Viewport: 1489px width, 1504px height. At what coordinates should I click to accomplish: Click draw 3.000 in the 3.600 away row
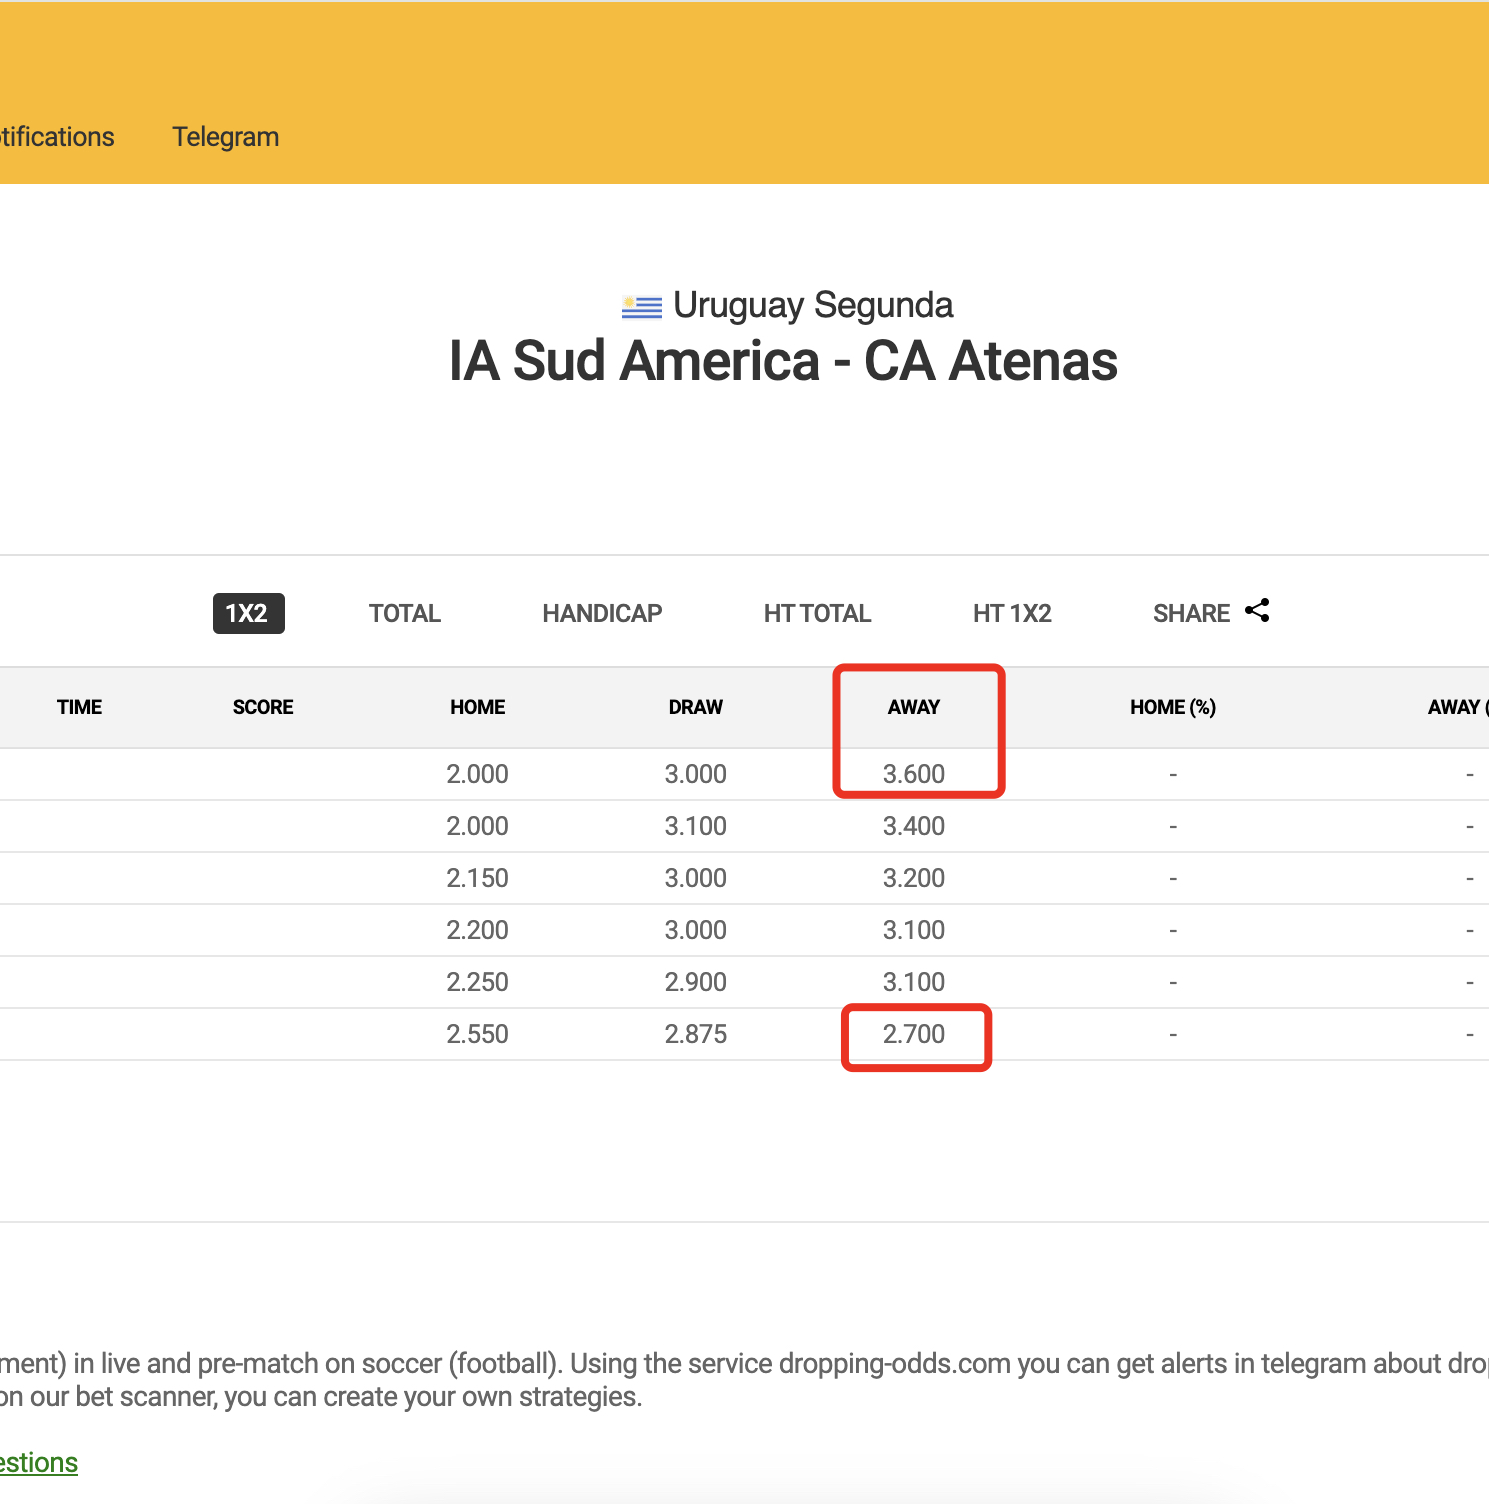pos(696,774)
